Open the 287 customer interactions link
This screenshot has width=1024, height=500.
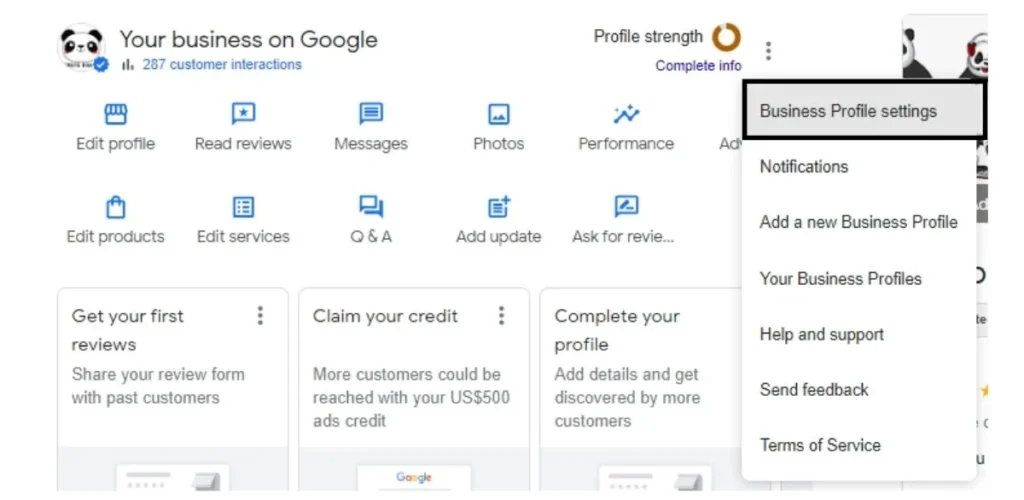click(x=222, y=65)
